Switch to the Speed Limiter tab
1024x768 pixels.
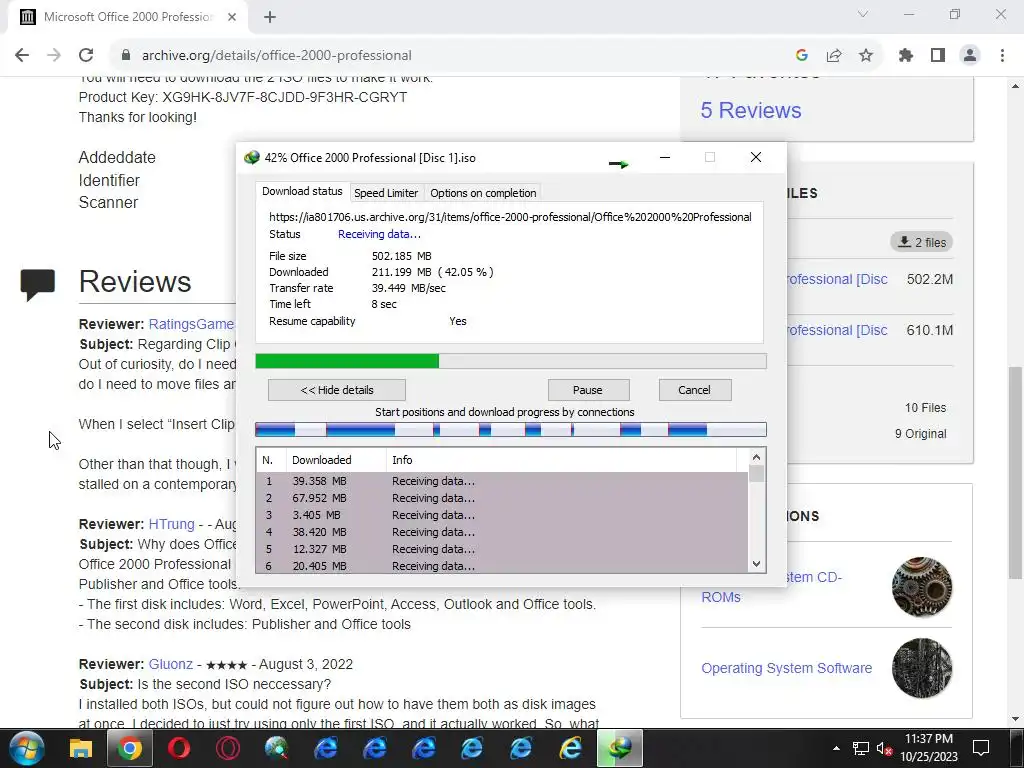click(386, 193)
